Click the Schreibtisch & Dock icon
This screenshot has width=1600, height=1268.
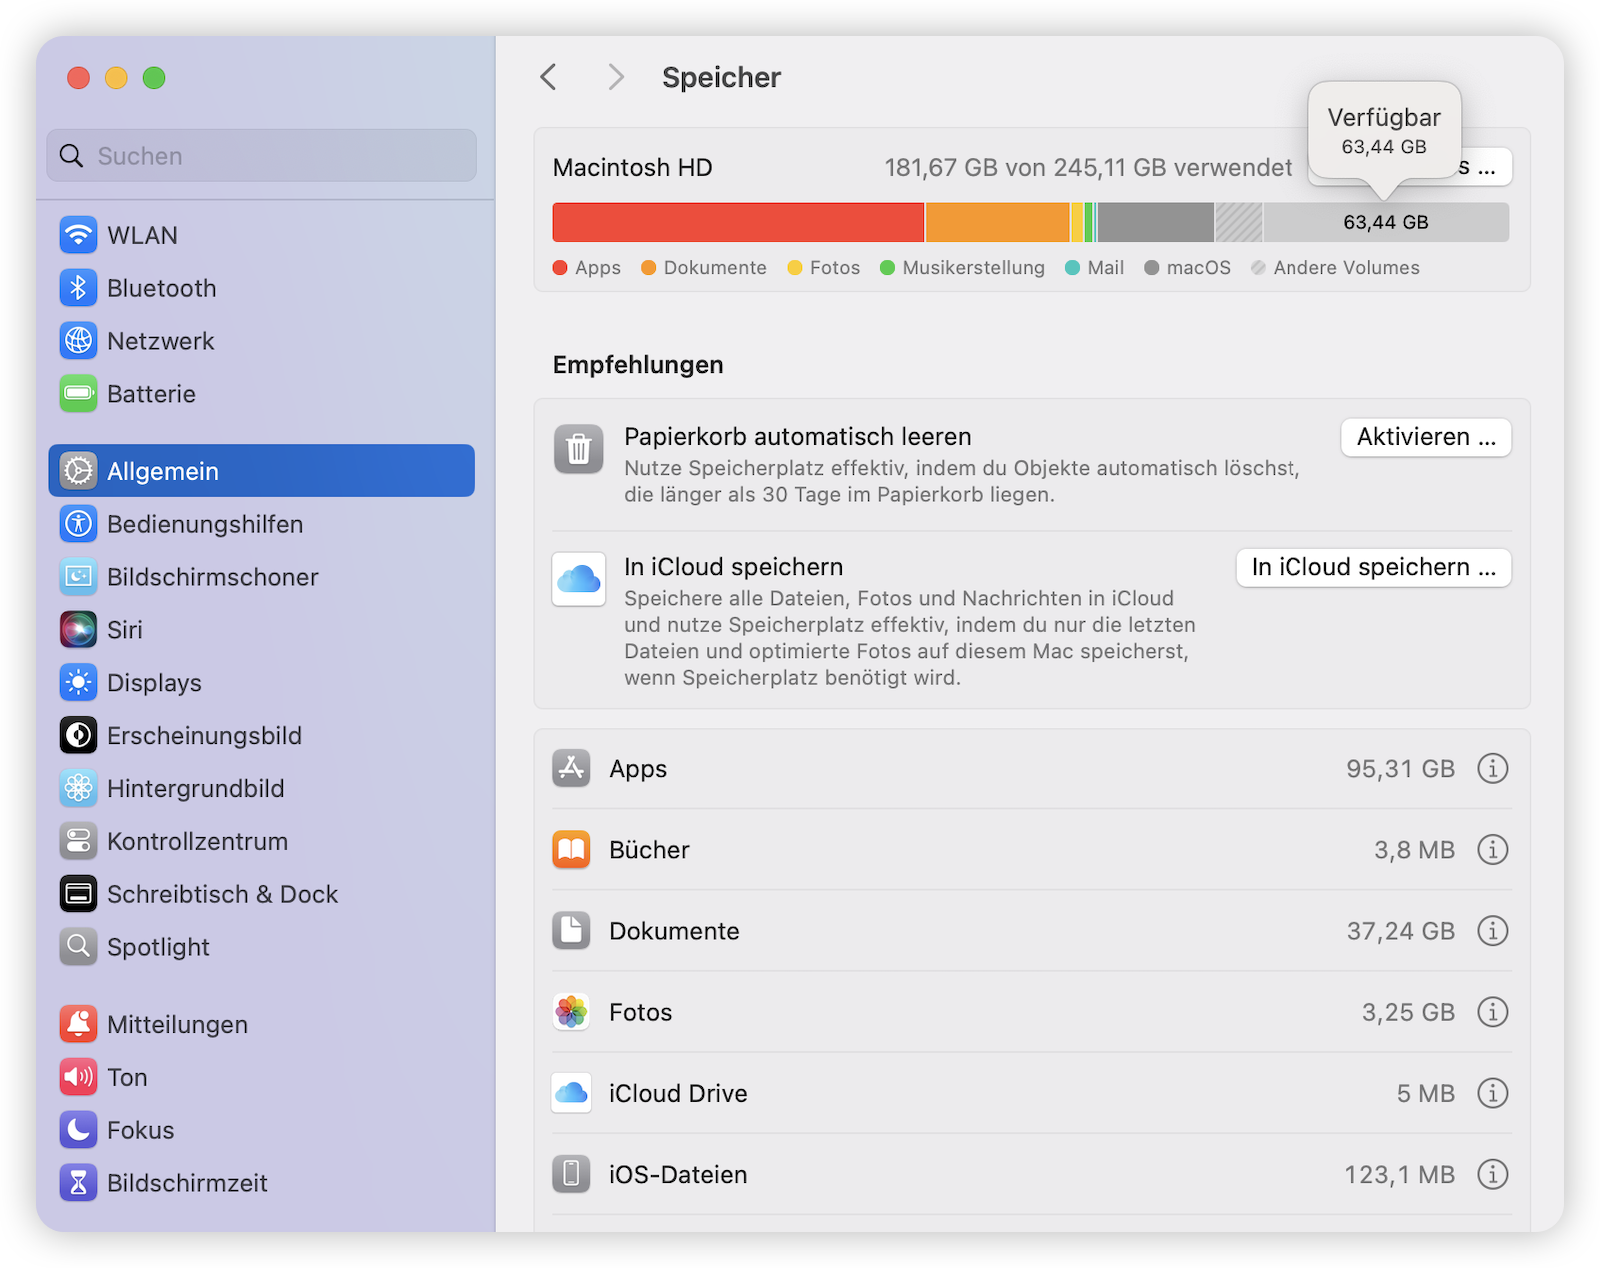[78, 895]
